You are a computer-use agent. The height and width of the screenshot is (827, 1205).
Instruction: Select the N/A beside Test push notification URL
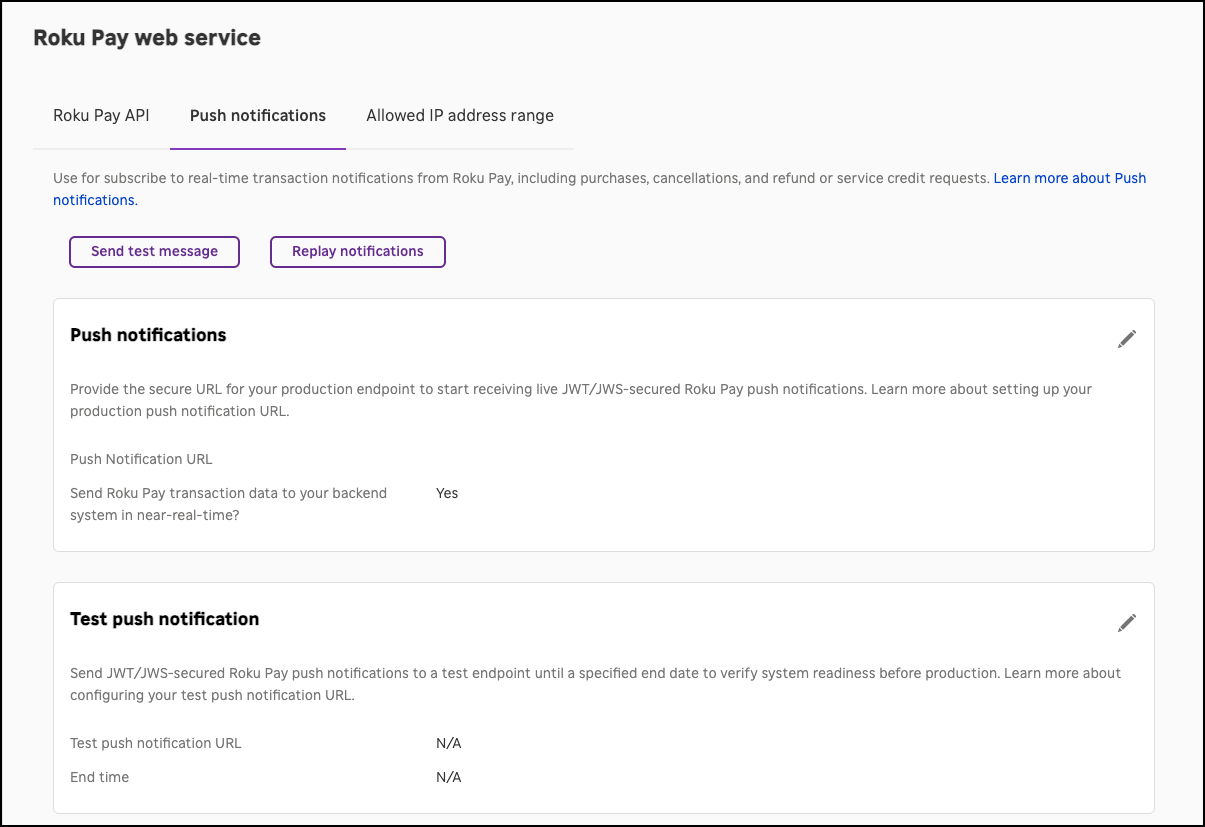(x=447, y=742)
